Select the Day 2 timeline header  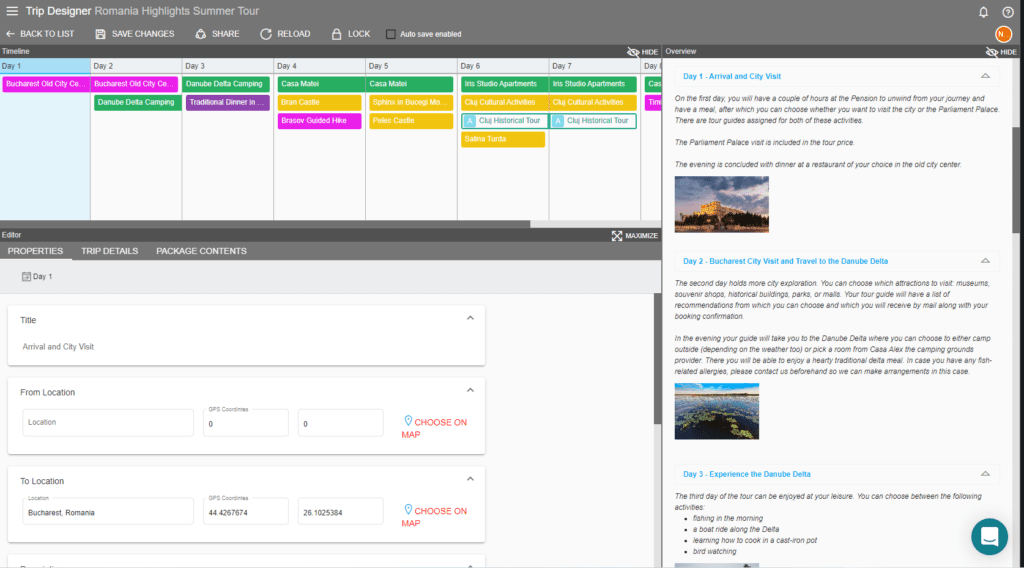point(136,66)
